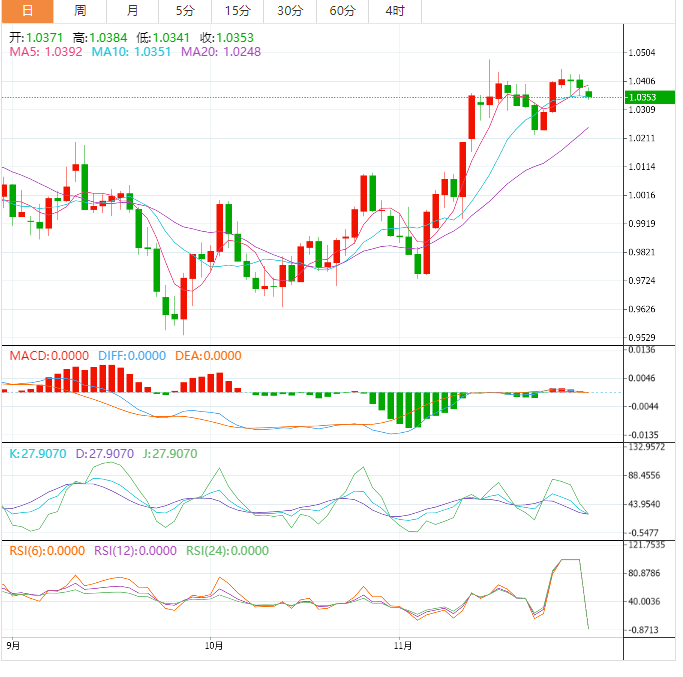
Task: Select the 60分 timeframe tab
Action: pyautogui.click(x=342, y=11)
